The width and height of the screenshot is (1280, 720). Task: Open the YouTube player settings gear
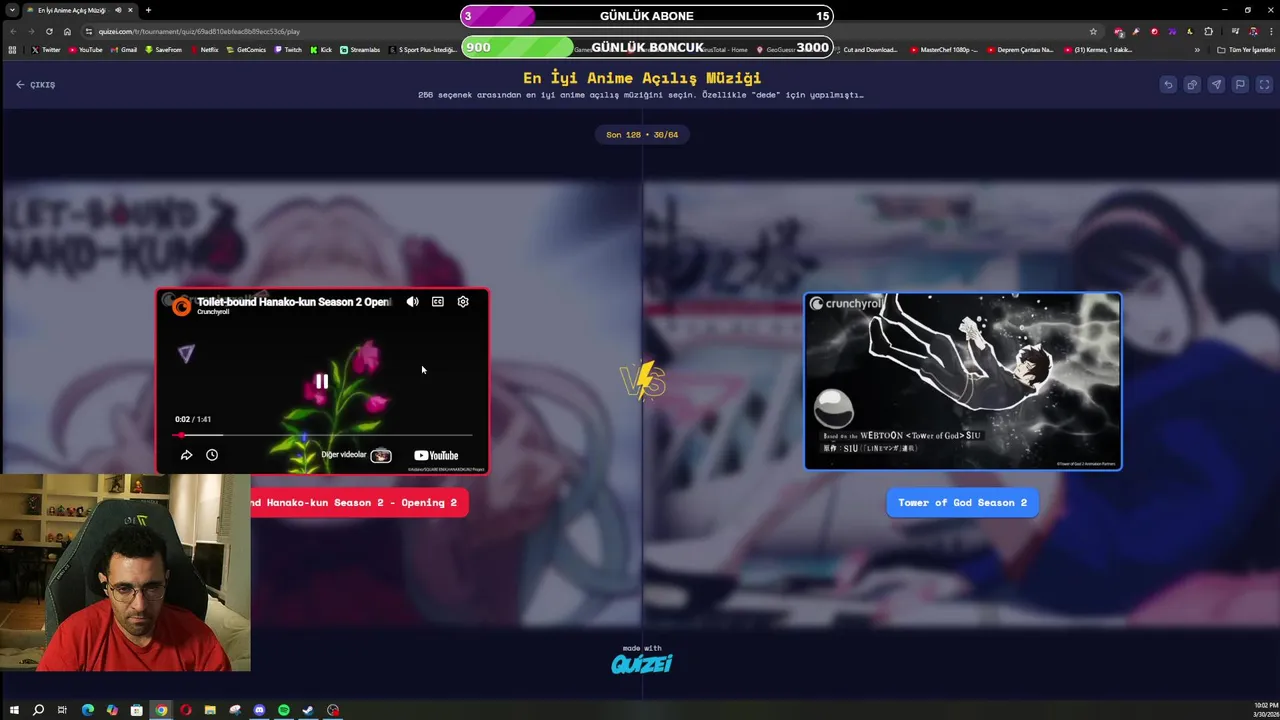(463, 302)
